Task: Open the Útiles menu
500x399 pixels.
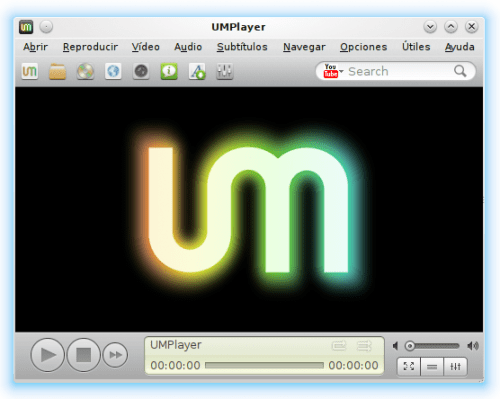Action: 416,47
